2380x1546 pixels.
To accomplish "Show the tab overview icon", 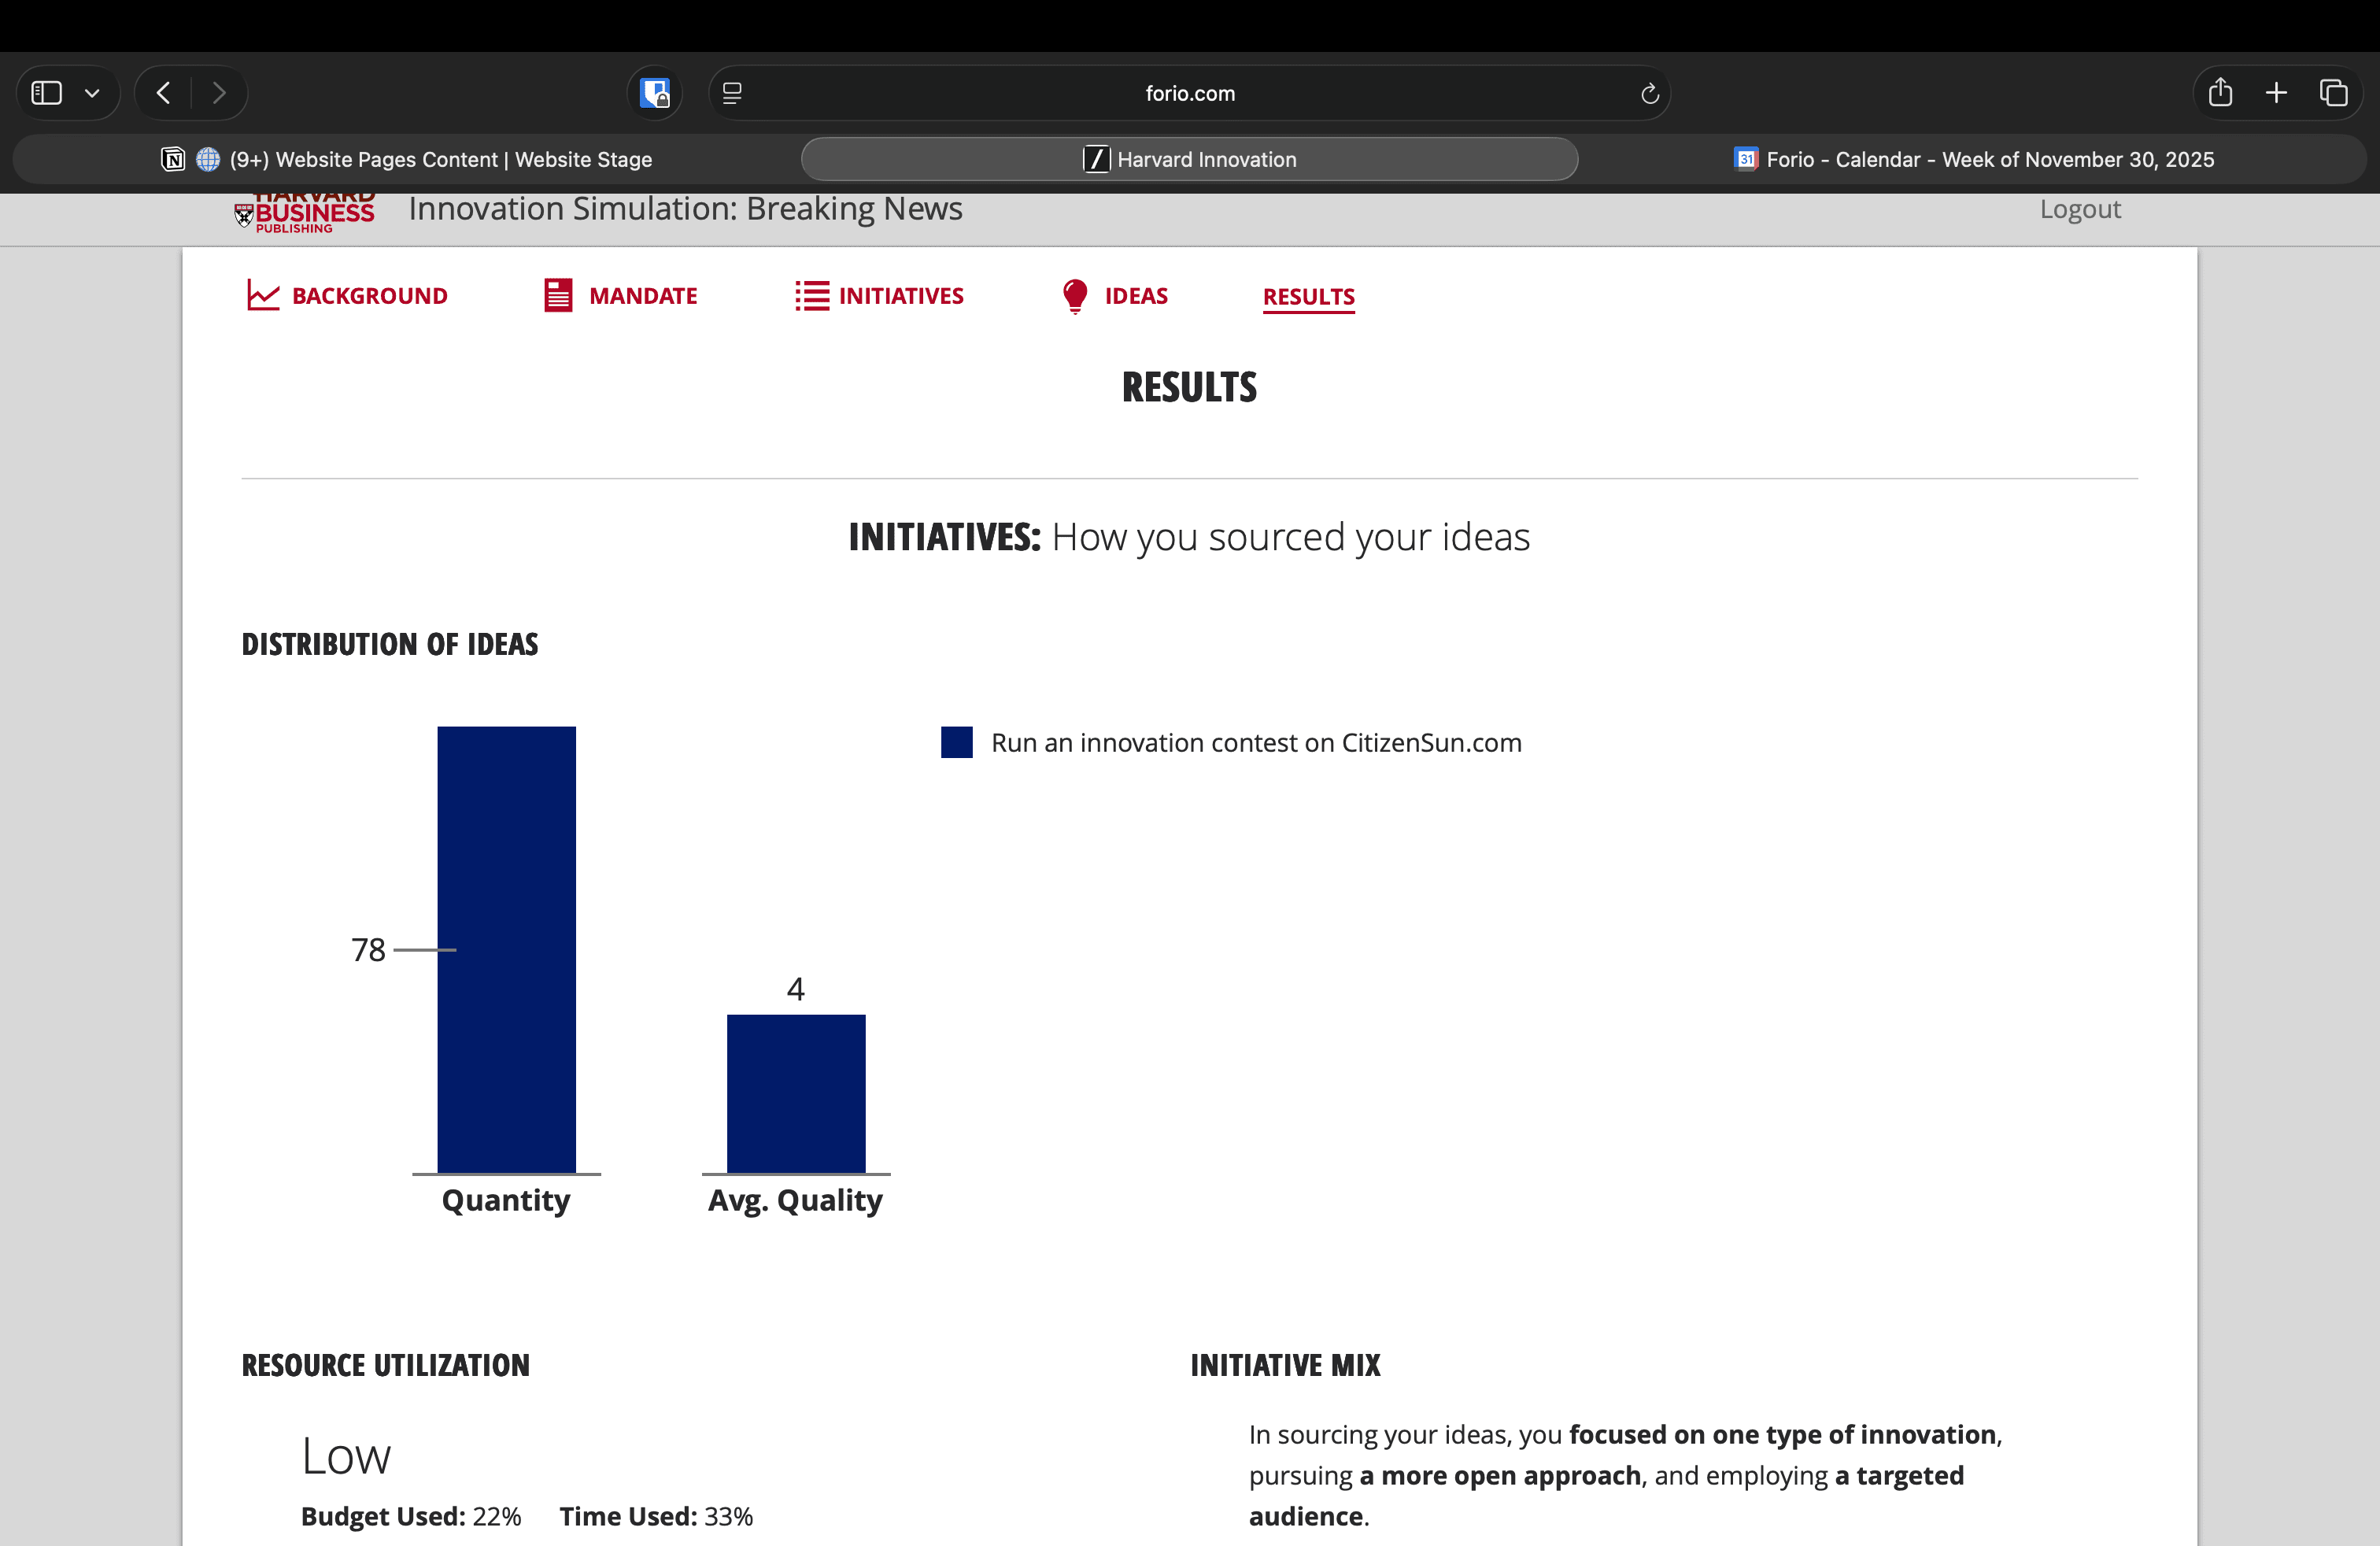I will [2333, 93].
